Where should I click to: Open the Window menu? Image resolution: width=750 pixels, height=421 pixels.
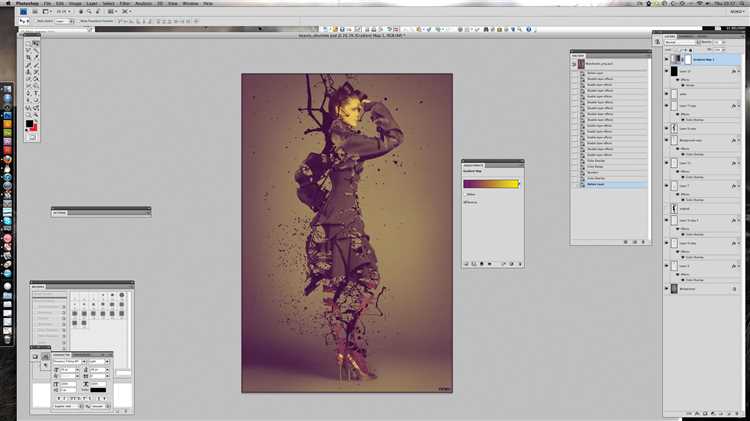click(190, 4)
